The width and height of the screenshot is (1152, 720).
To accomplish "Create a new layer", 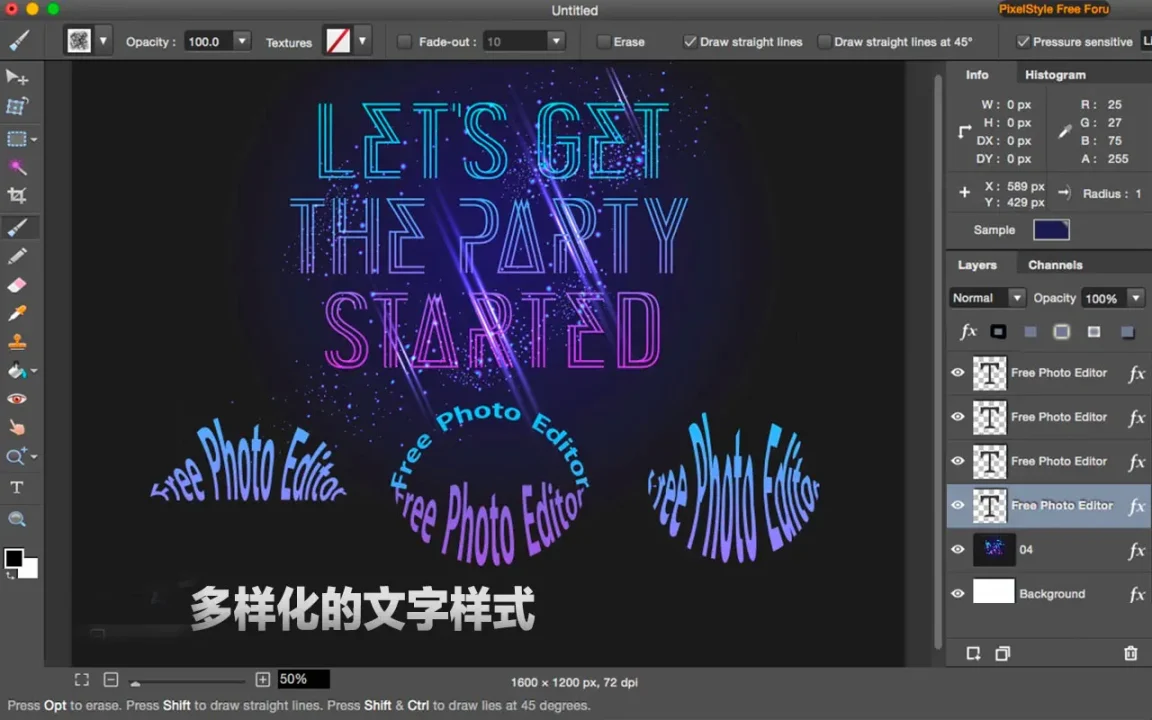I will 973,653.
